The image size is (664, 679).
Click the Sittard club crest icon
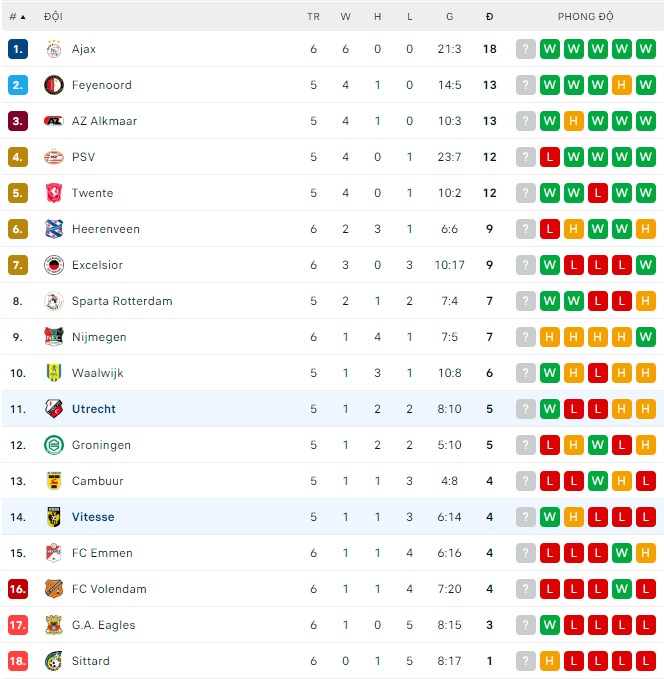[x=54, y=661]
